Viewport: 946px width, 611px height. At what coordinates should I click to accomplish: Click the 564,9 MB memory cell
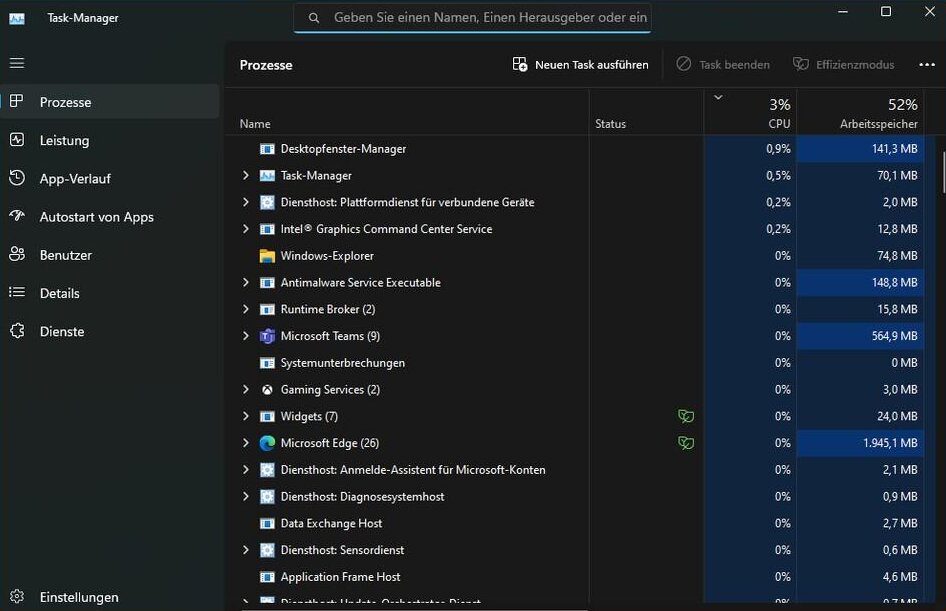[860, 336]
